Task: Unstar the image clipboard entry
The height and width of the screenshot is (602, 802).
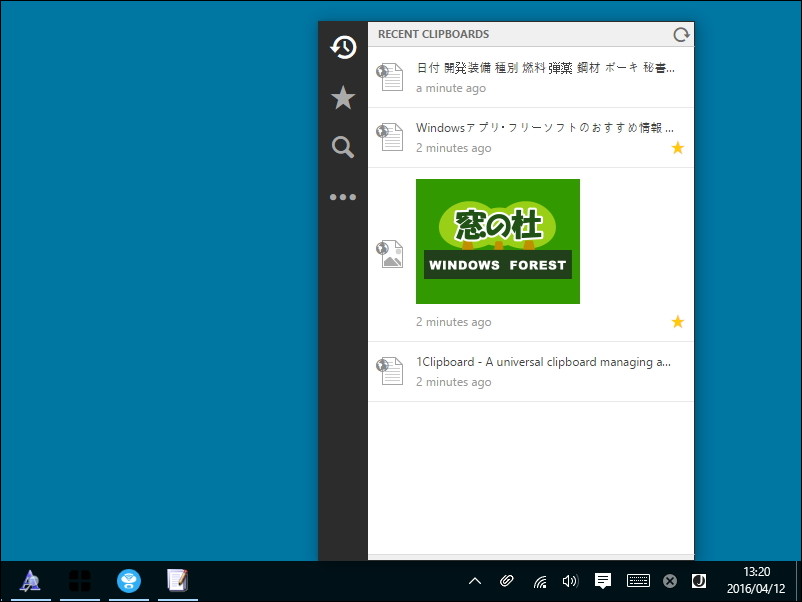Action: click(678, 321)
